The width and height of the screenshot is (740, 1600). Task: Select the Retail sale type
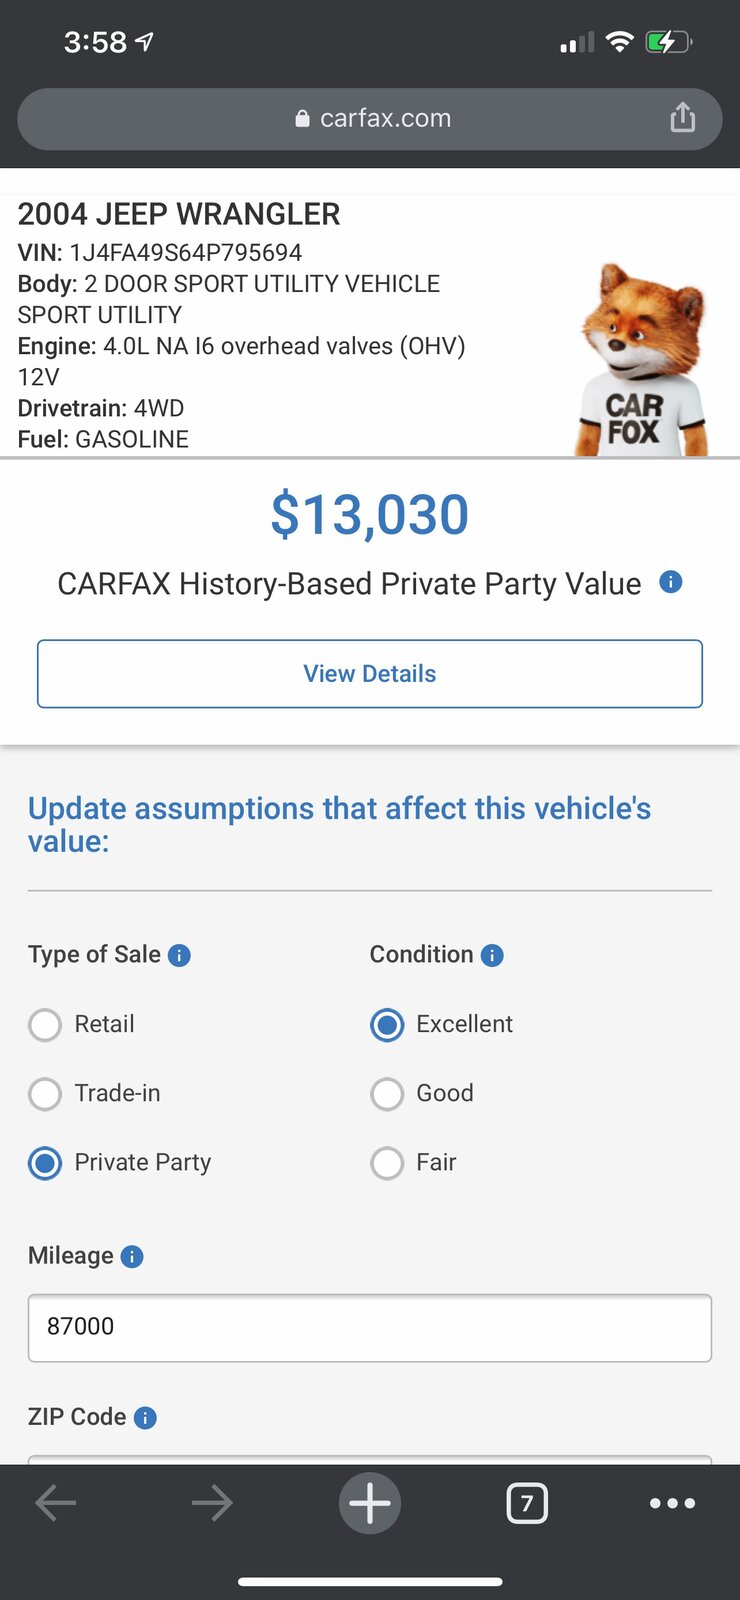point(45,1025)
